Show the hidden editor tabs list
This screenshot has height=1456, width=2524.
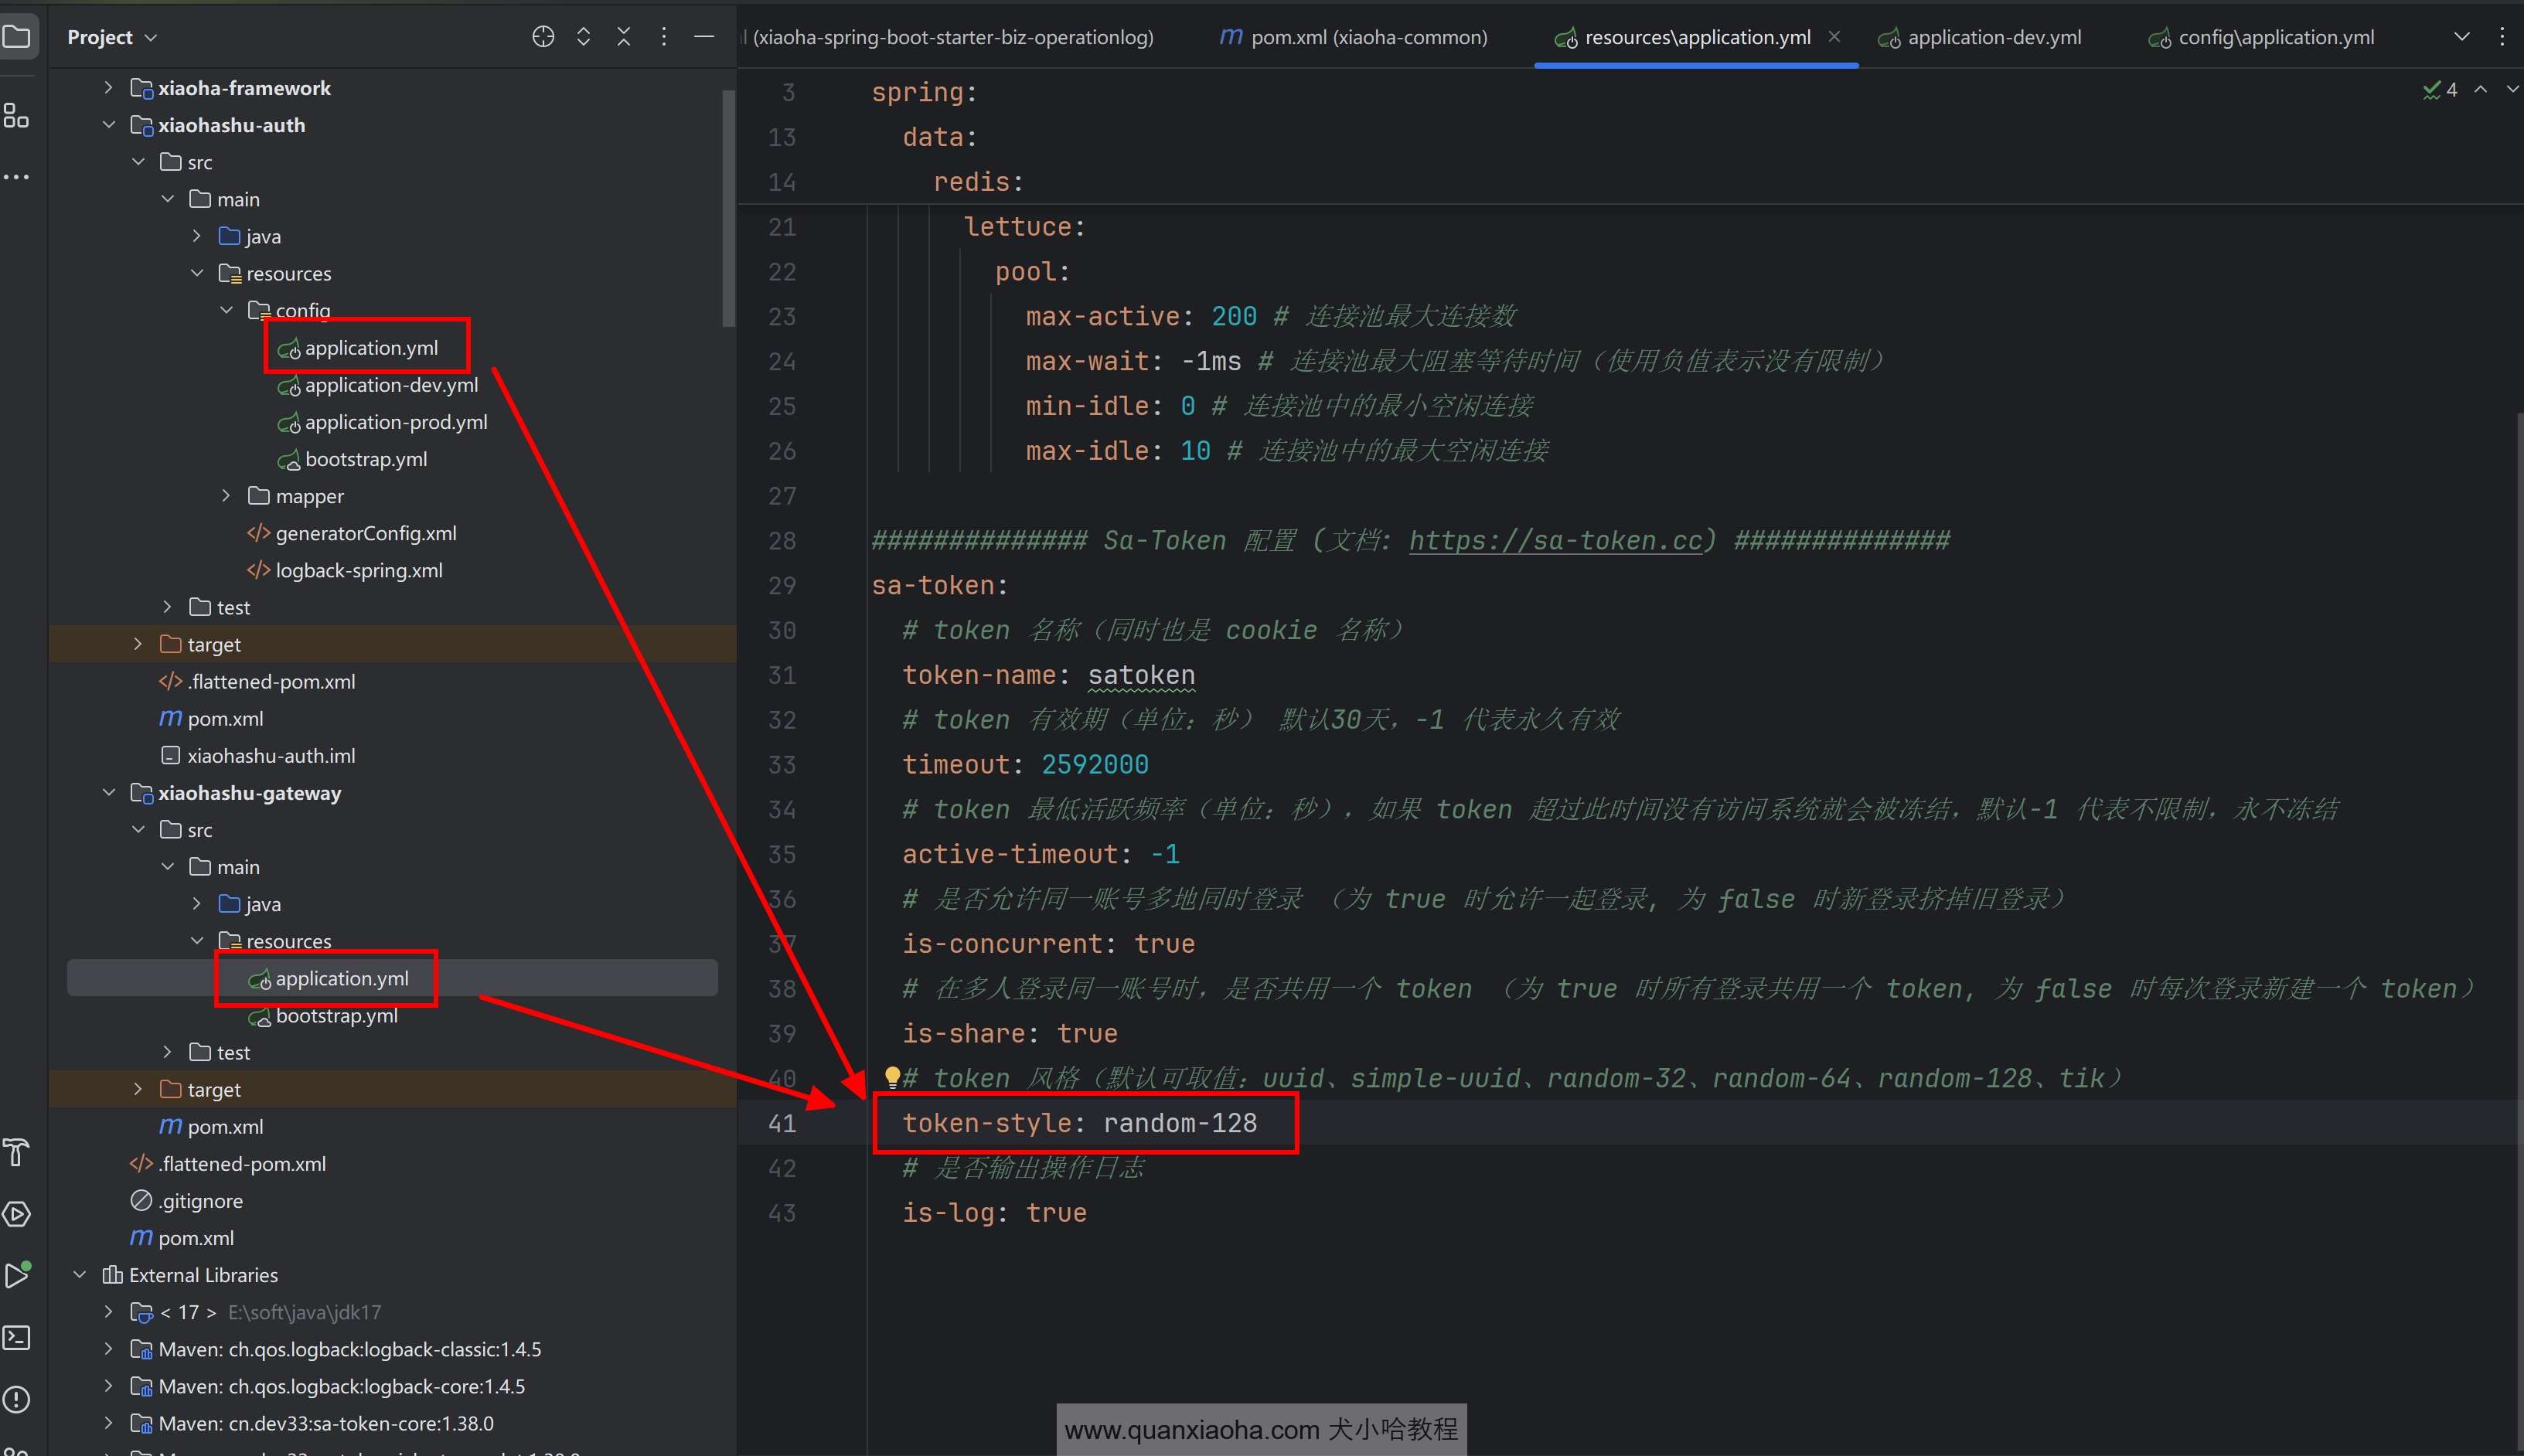2461,37
